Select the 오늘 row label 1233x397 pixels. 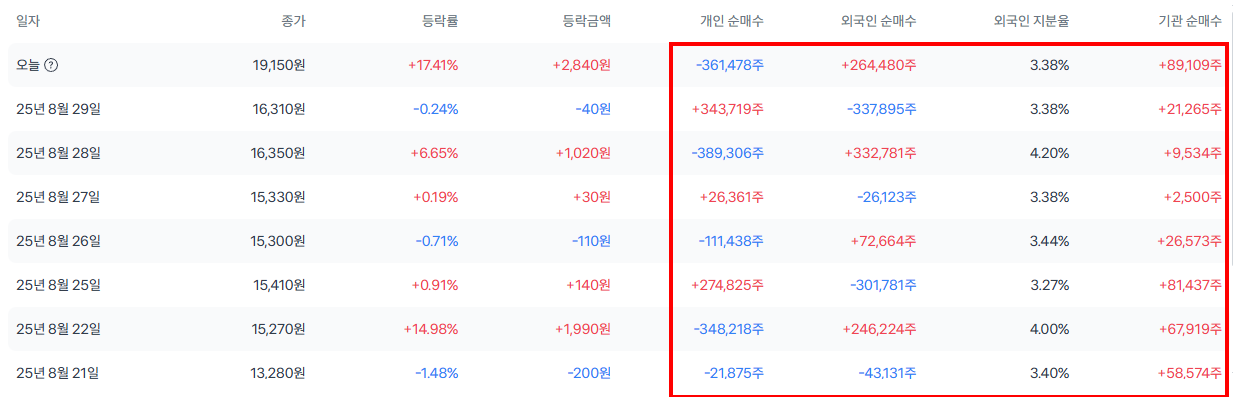pyautogui.click(x=27, y=65)
